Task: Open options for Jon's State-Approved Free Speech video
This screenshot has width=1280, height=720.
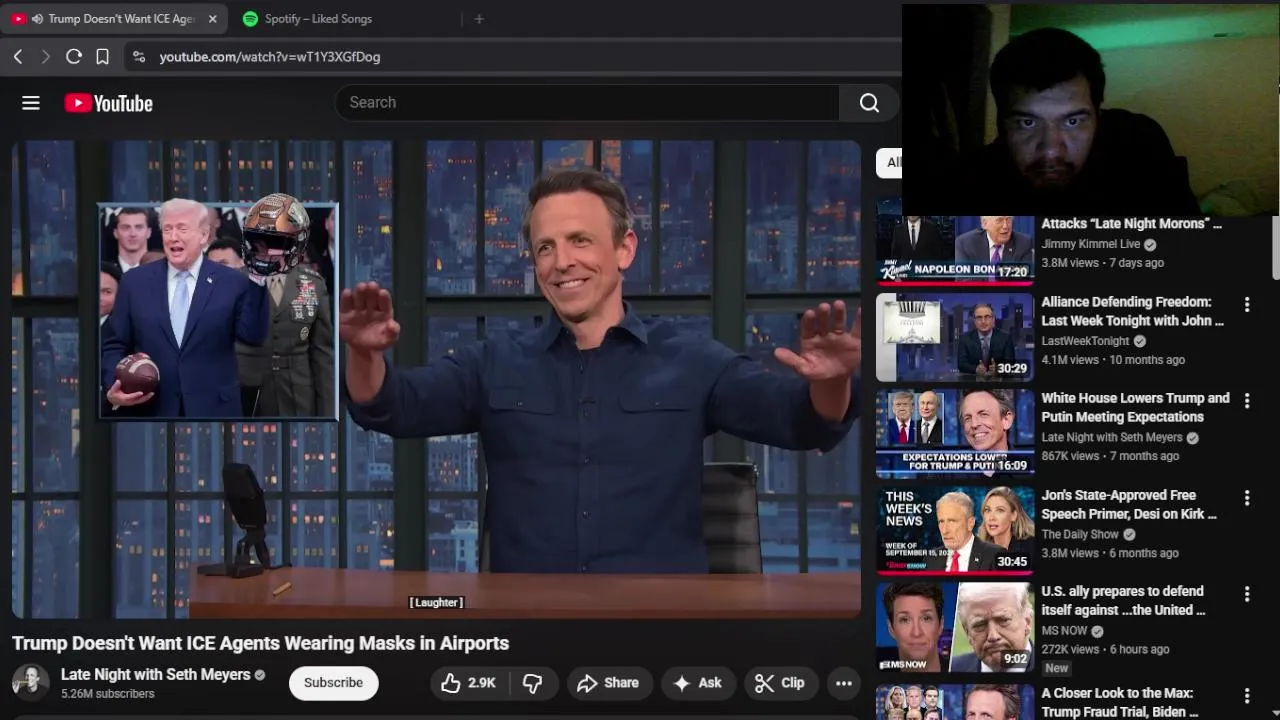Action: (1247, 498)
